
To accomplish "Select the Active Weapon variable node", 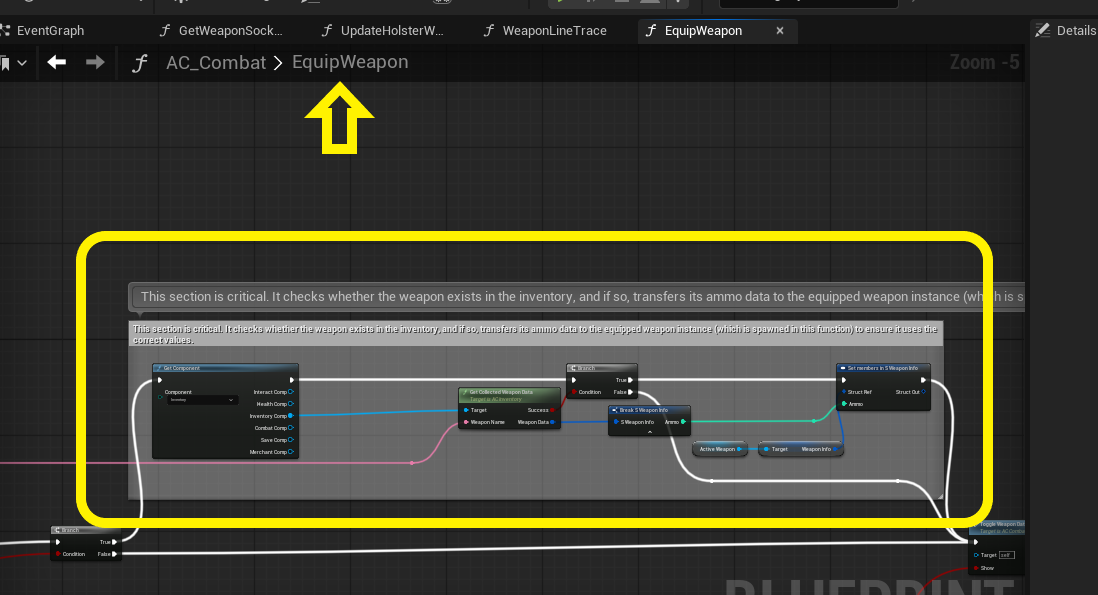I will coord(720,449).
